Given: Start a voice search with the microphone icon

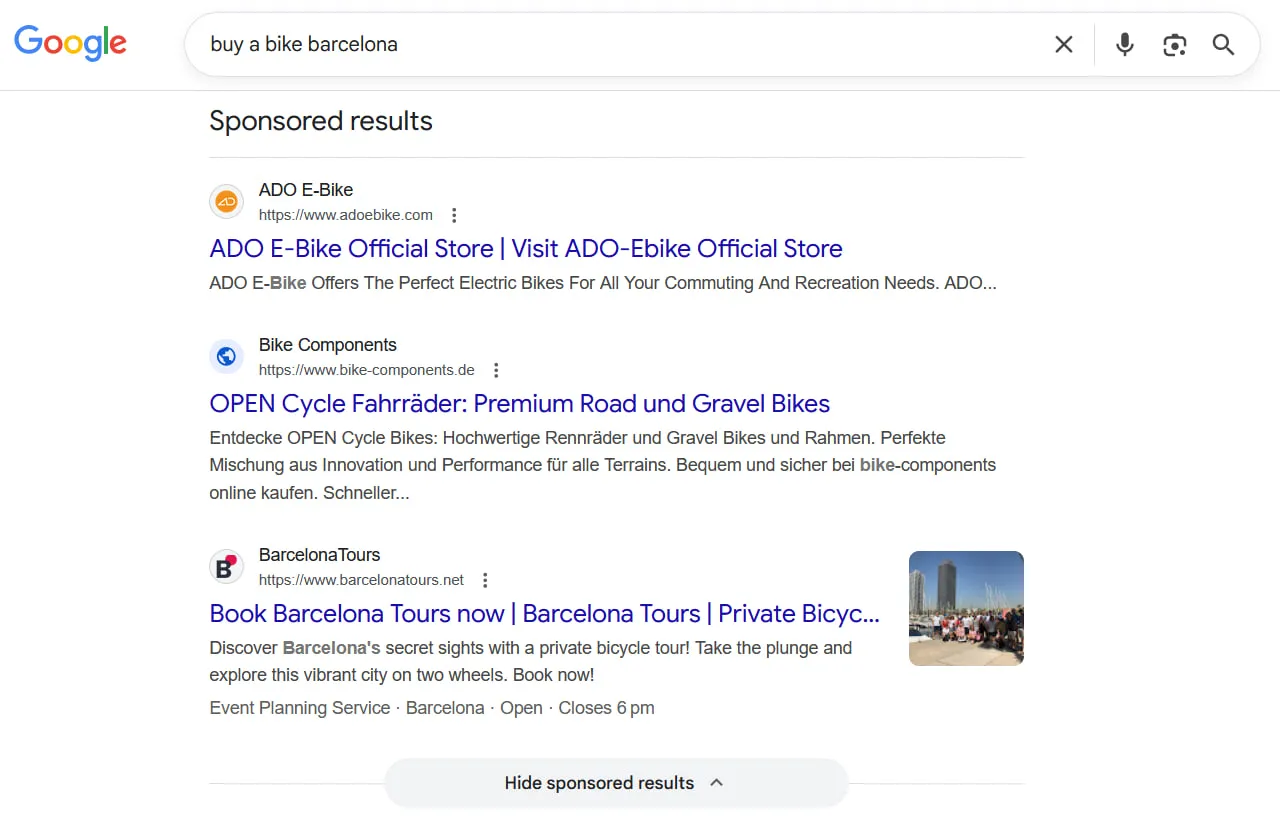Looking at the screenshot, I should (1124, 44).
